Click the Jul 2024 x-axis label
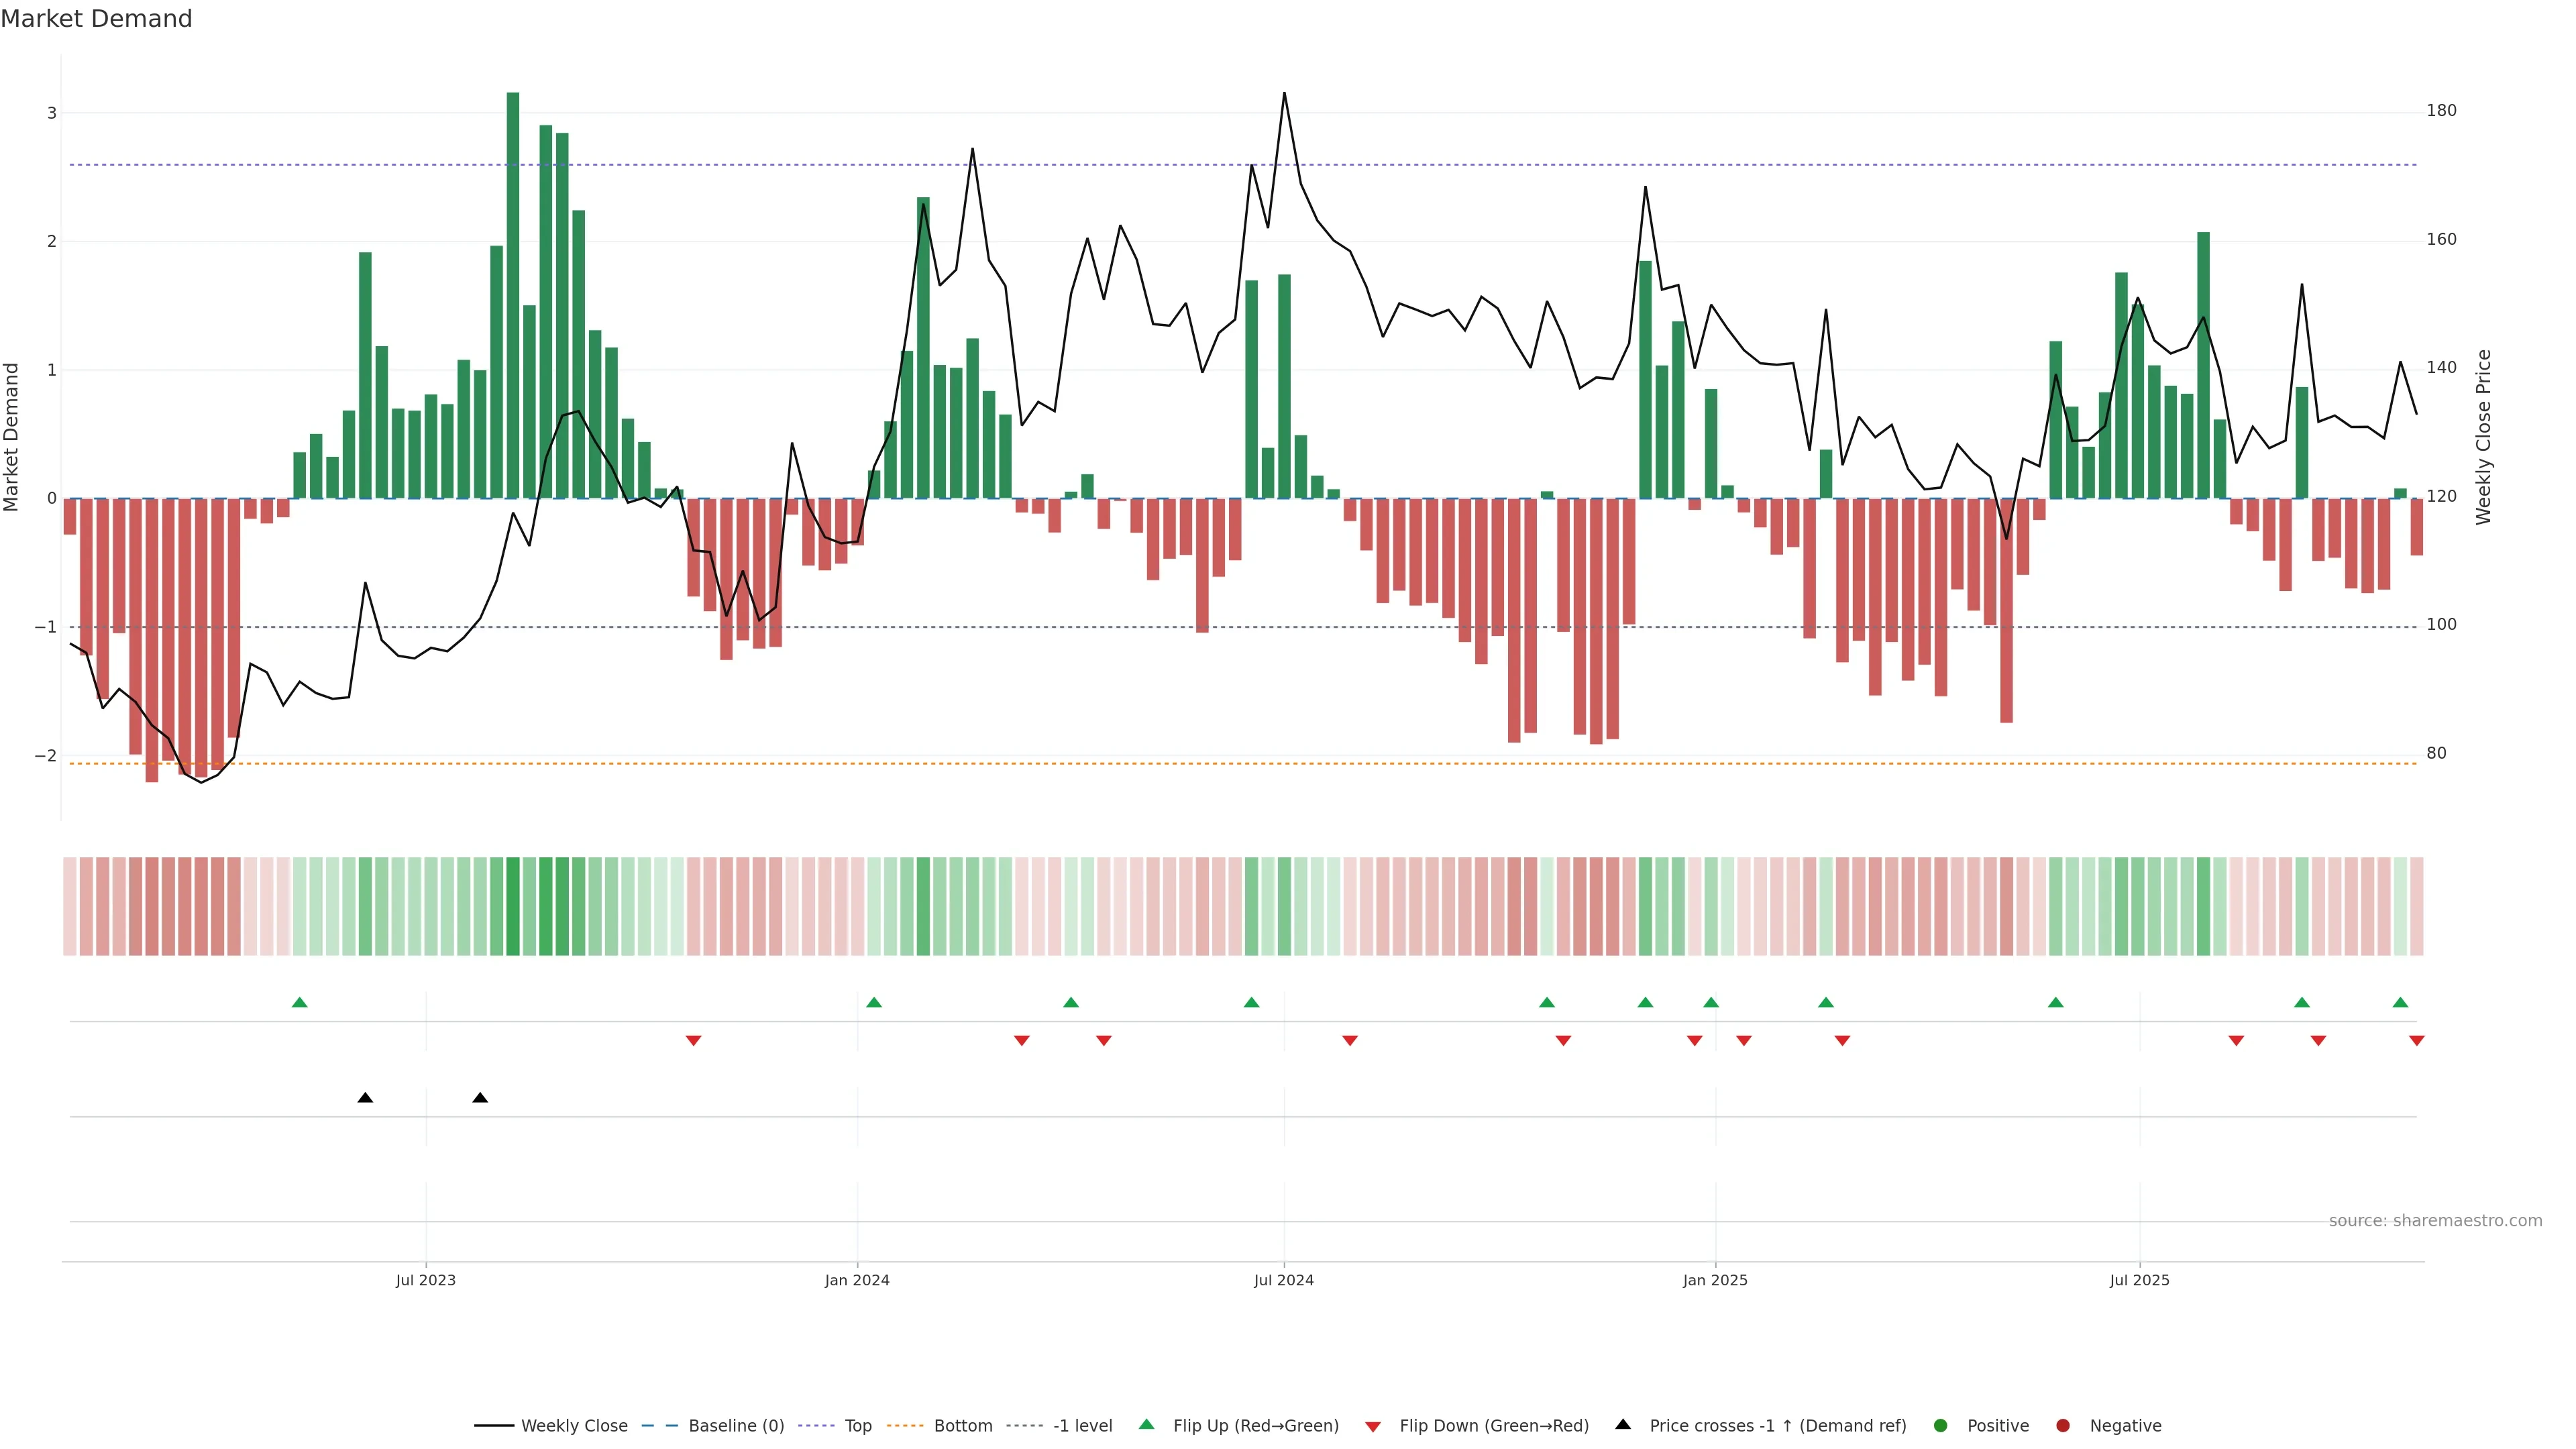 pyautogui.click(x=1283, y=1280)
